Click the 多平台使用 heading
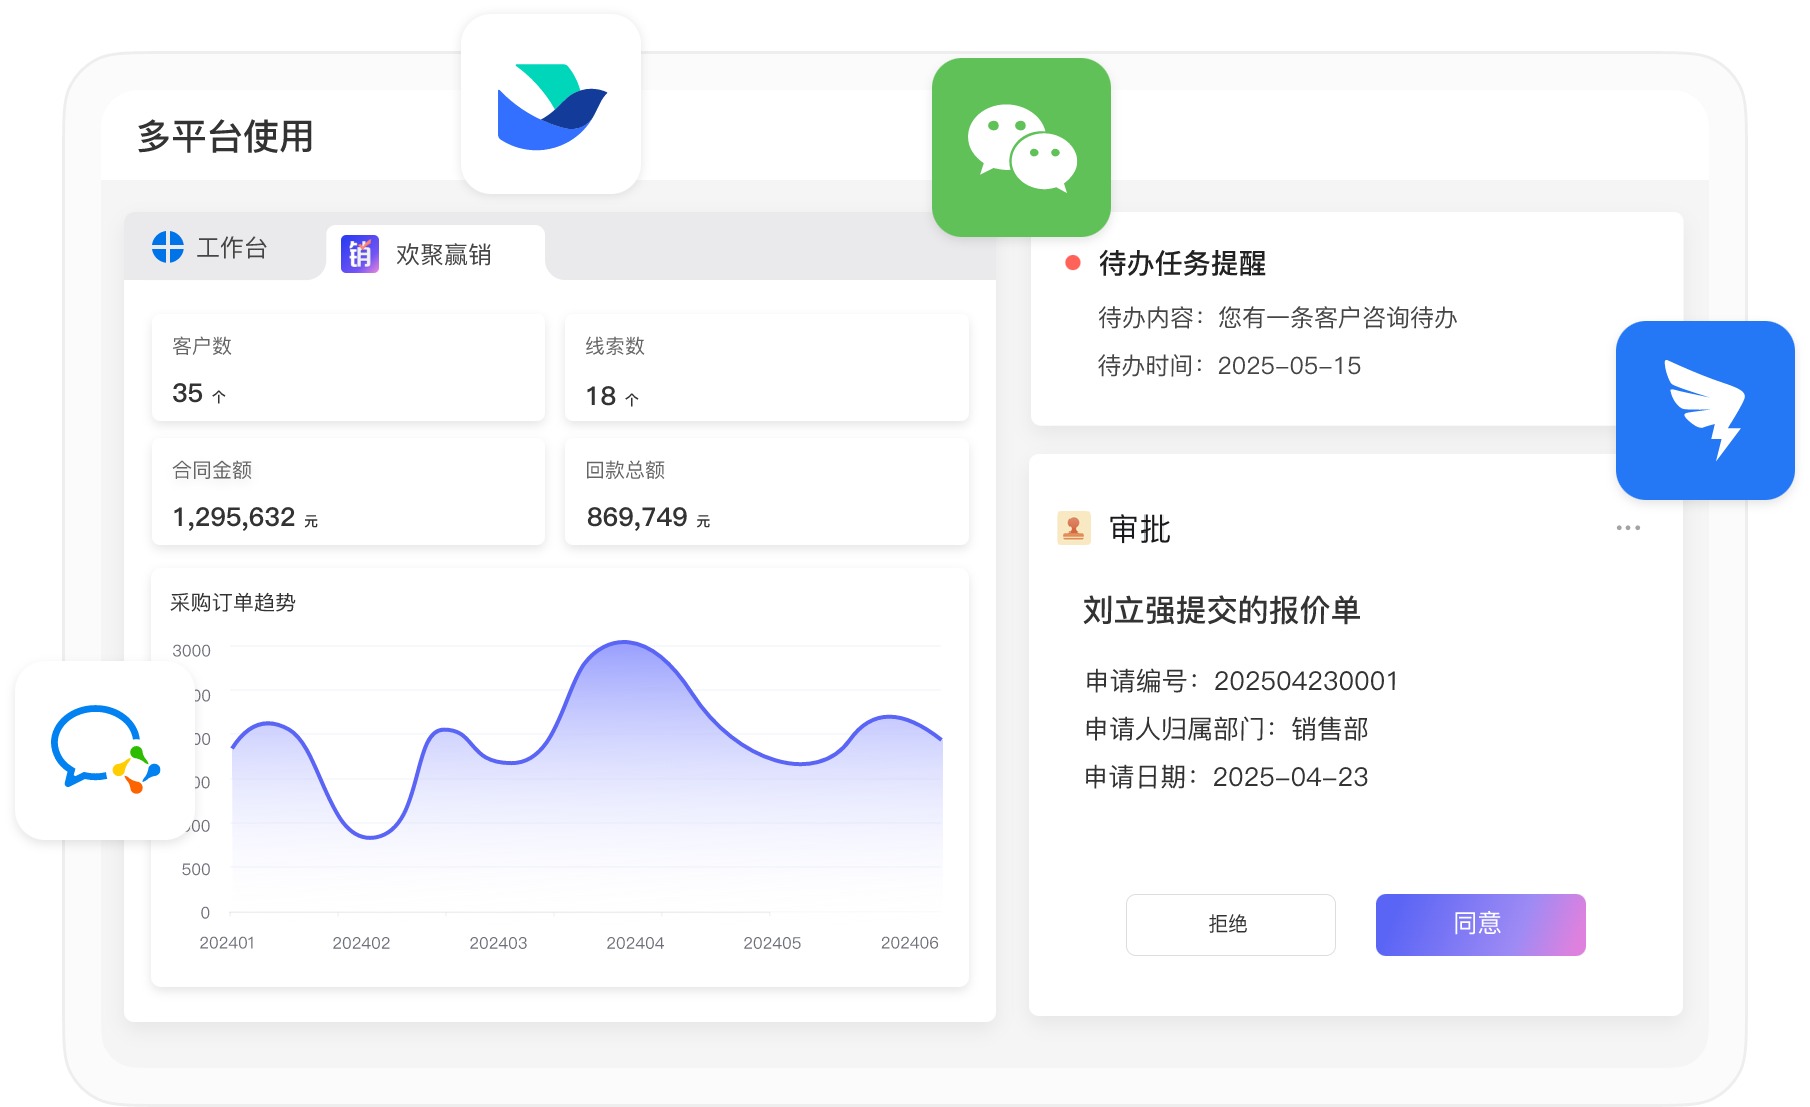The image size is (1810, 1107). pyautogui.click(x=225, y=137)
